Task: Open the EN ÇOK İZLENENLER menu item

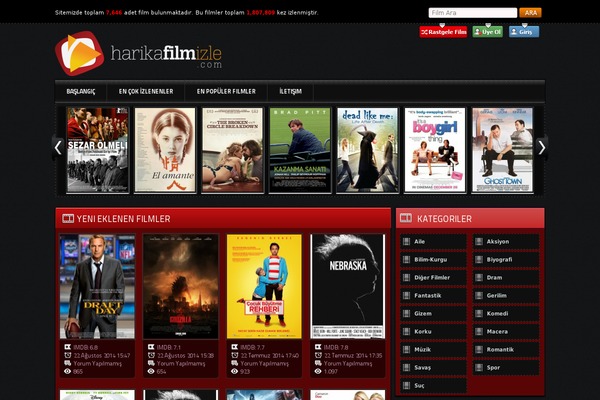Action: tap(146, 91)
